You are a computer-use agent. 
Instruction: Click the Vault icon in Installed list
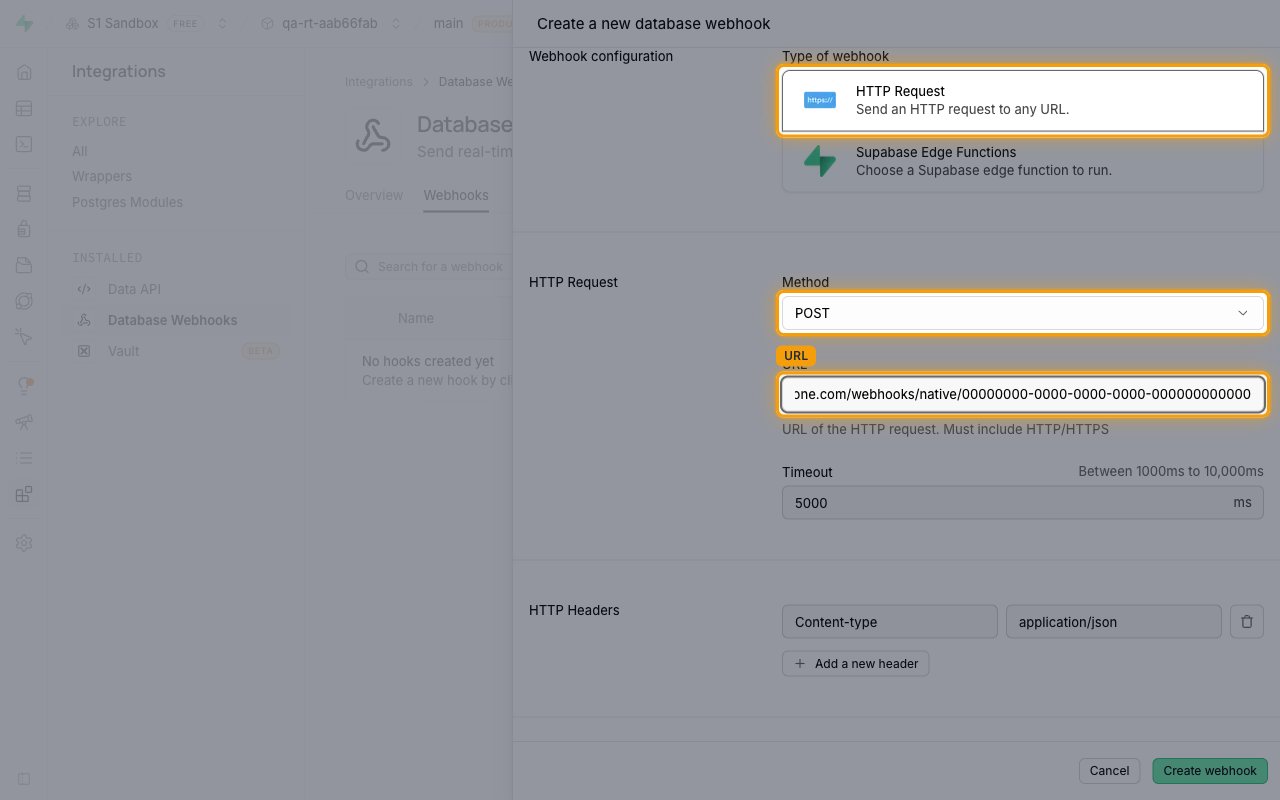[85, 351]
